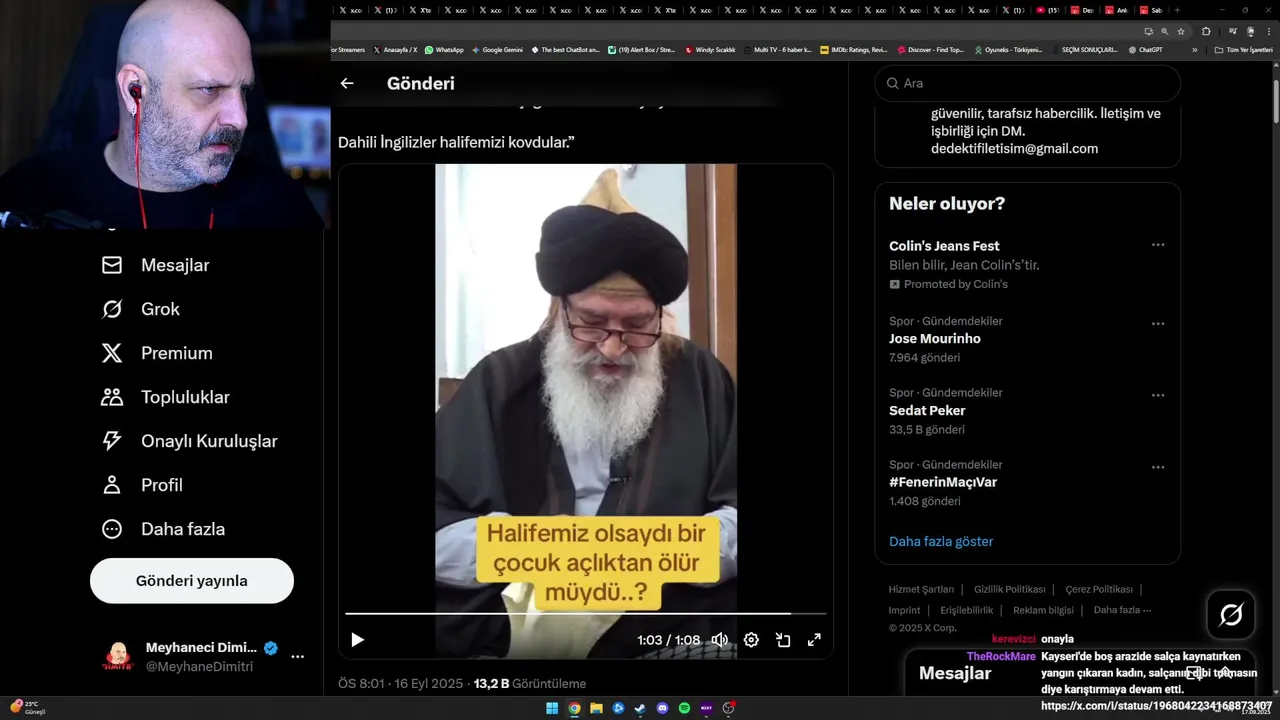Click Meyhaneci Dimitri profile avatar
This screenshot has width=1280, height=720.
coord(118,657)
